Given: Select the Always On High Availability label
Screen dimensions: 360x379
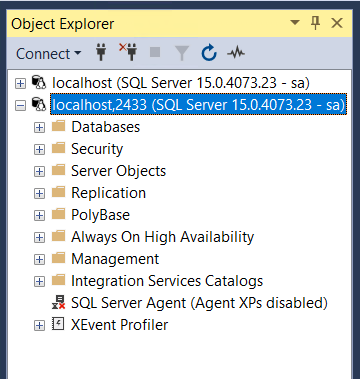Looking at the screenshot, I should coord(163,237).
